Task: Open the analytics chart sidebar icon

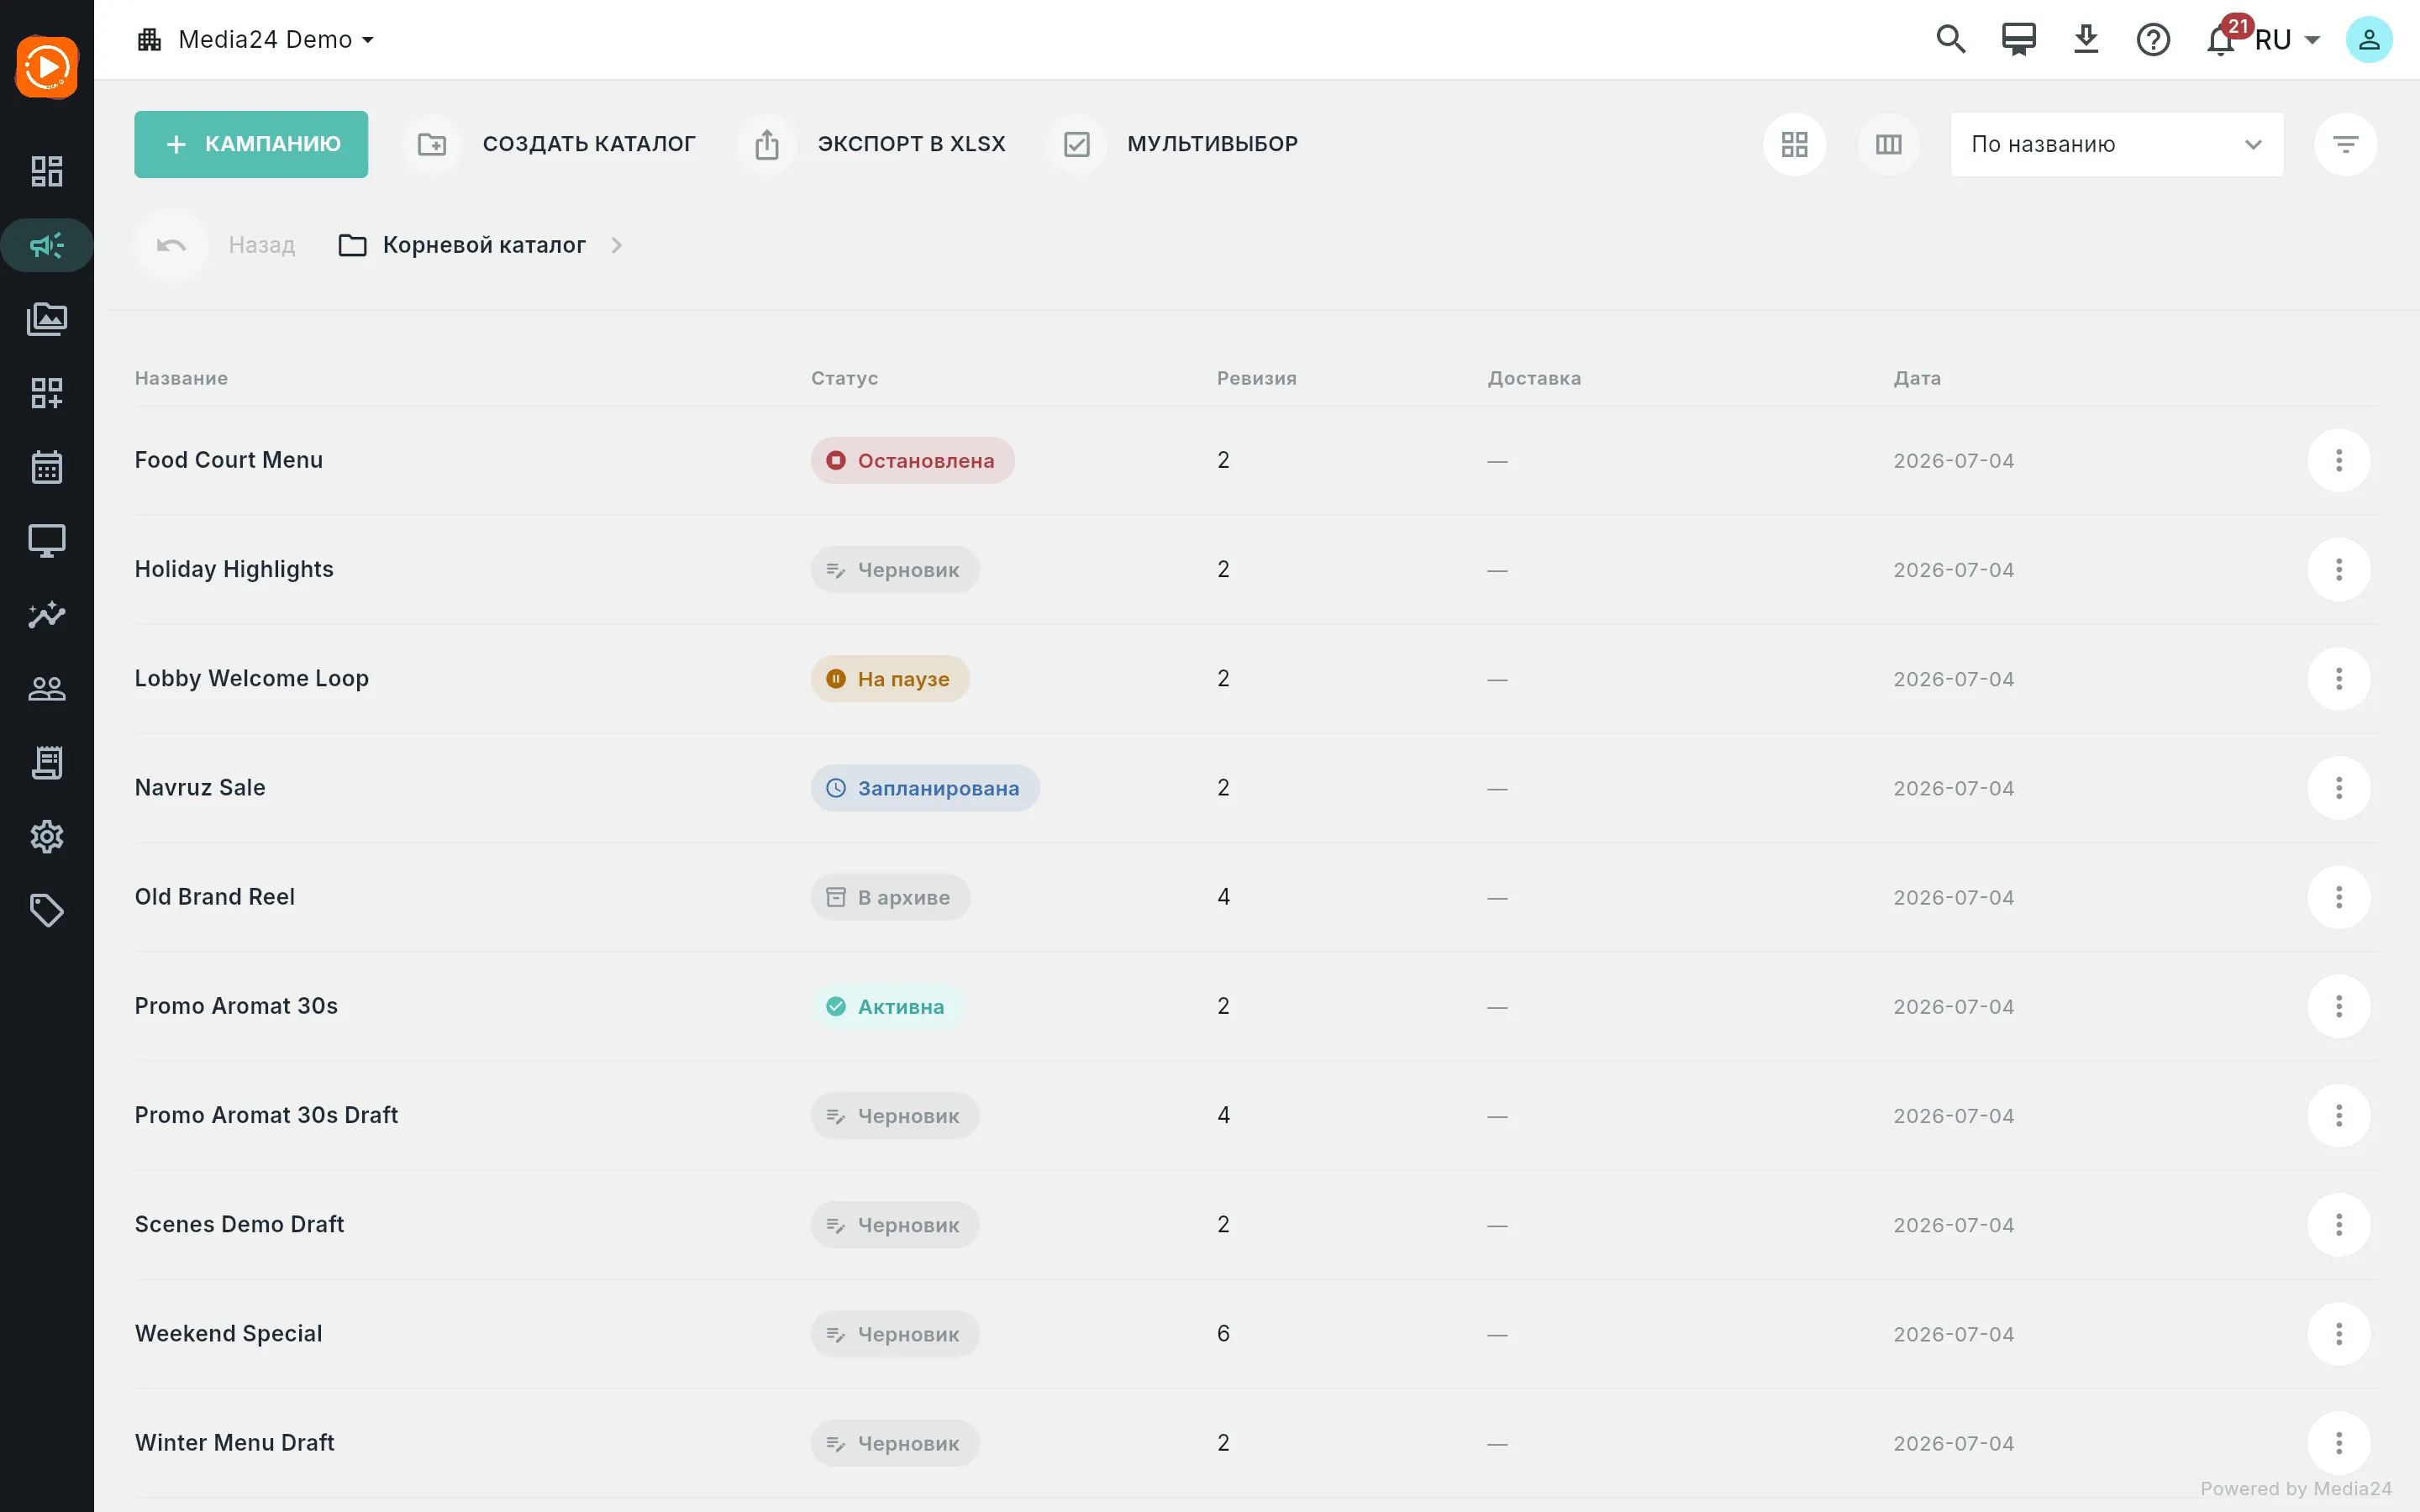Action: pyautogui.click(x=47, y=615)
